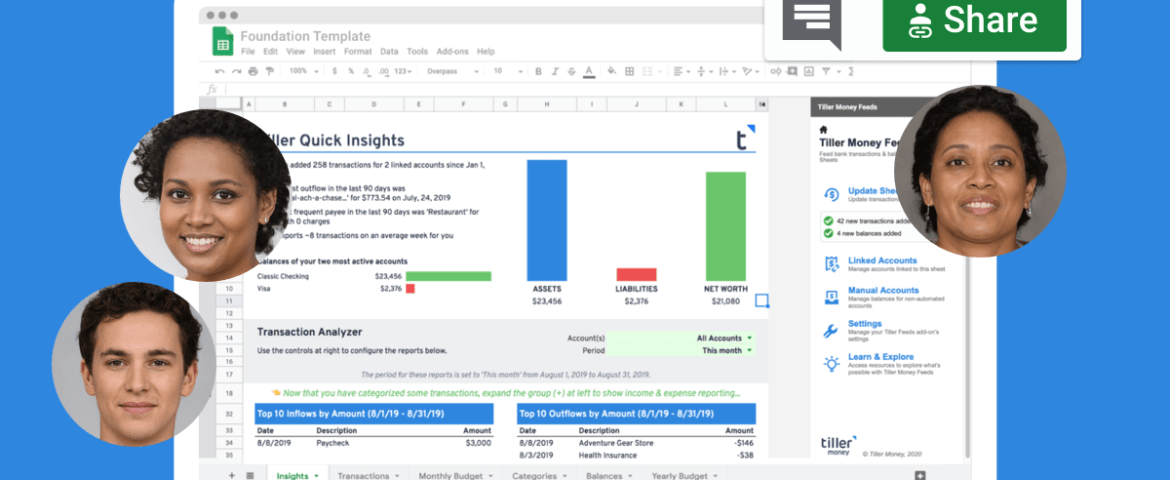This screenshot has height=480, width=1170.
Task: Open the Learn & Explore link
Action: click(880, 357)
